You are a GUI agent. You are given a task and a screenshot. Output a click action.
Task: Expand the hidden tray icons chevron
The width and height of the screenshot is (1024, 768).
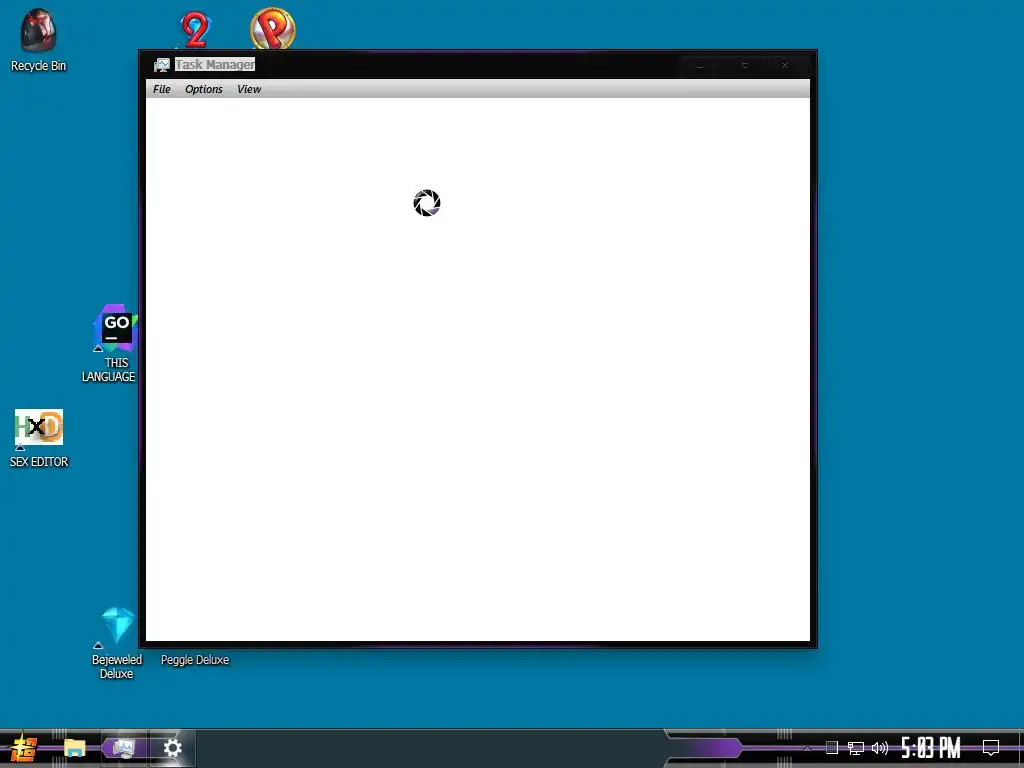[808, 748]
